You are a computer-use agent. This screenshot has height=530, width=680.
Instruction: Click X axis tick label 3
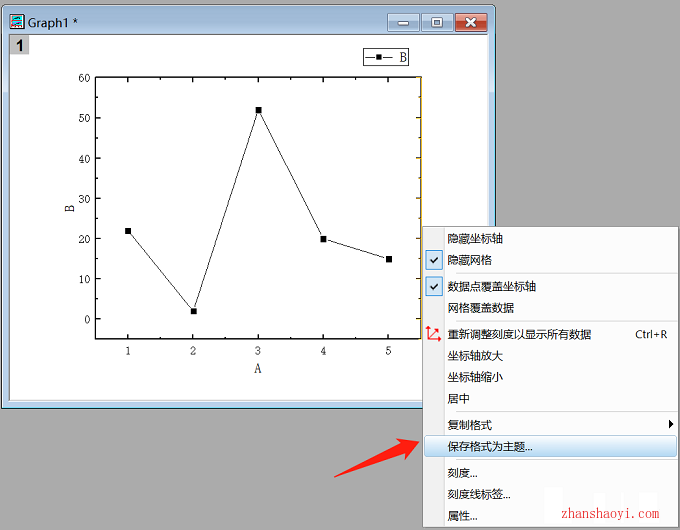point(258,350)
